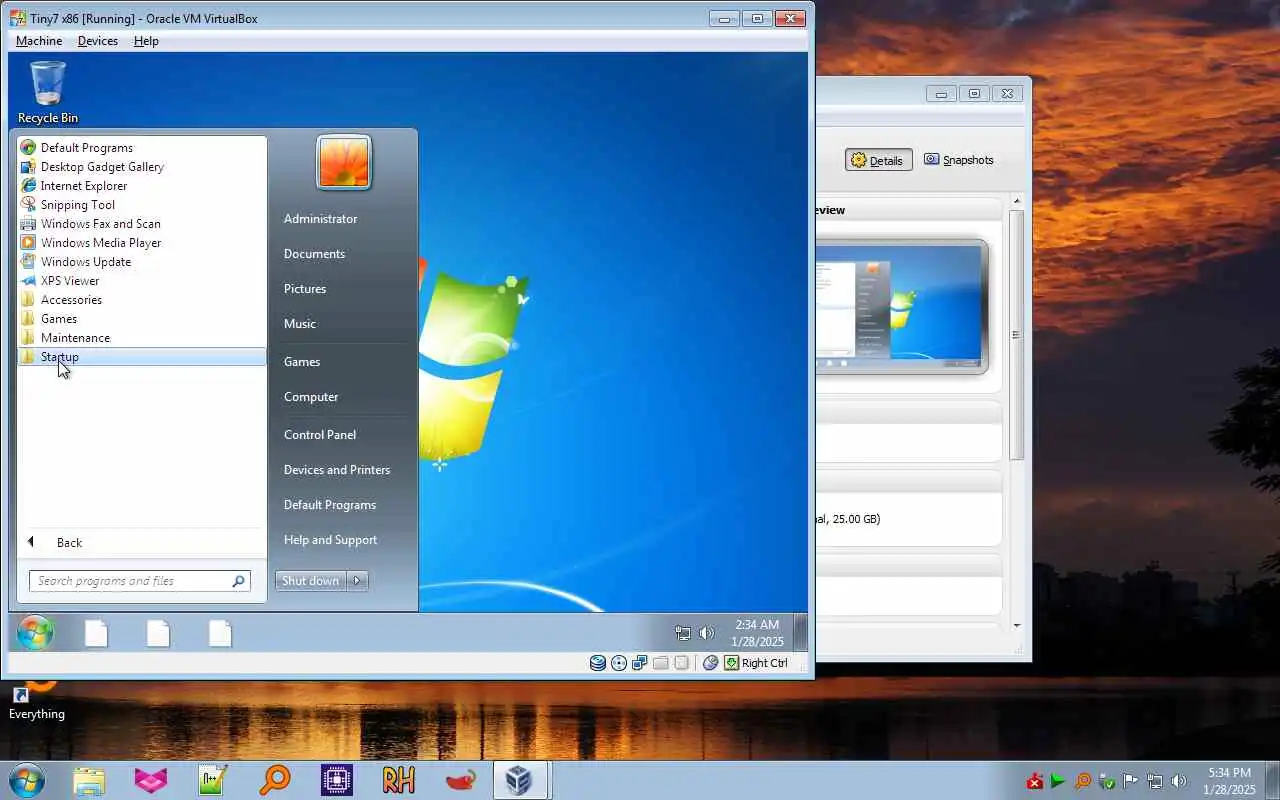This screenshot has width=1280, height=800.
Task: Open the purple chip app on host taskbar
Action: click(337, 780)
